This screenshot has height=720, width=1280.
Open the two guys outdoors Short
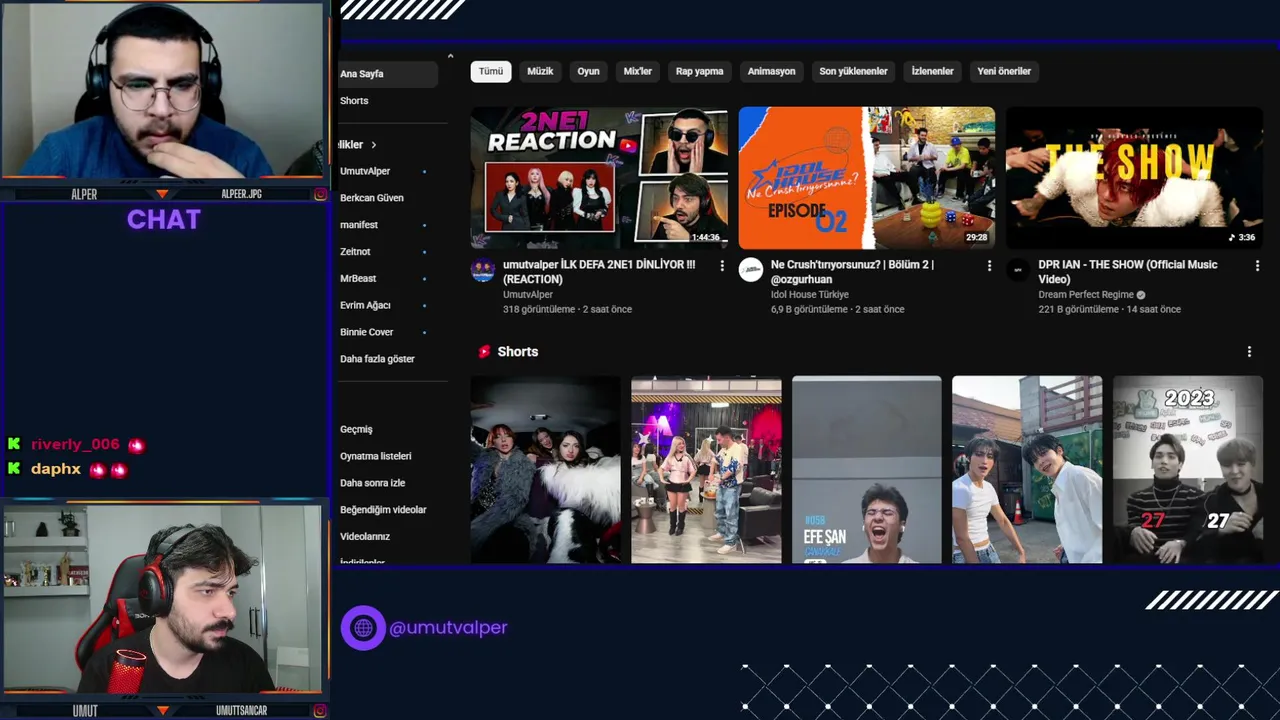(1027, 470)
